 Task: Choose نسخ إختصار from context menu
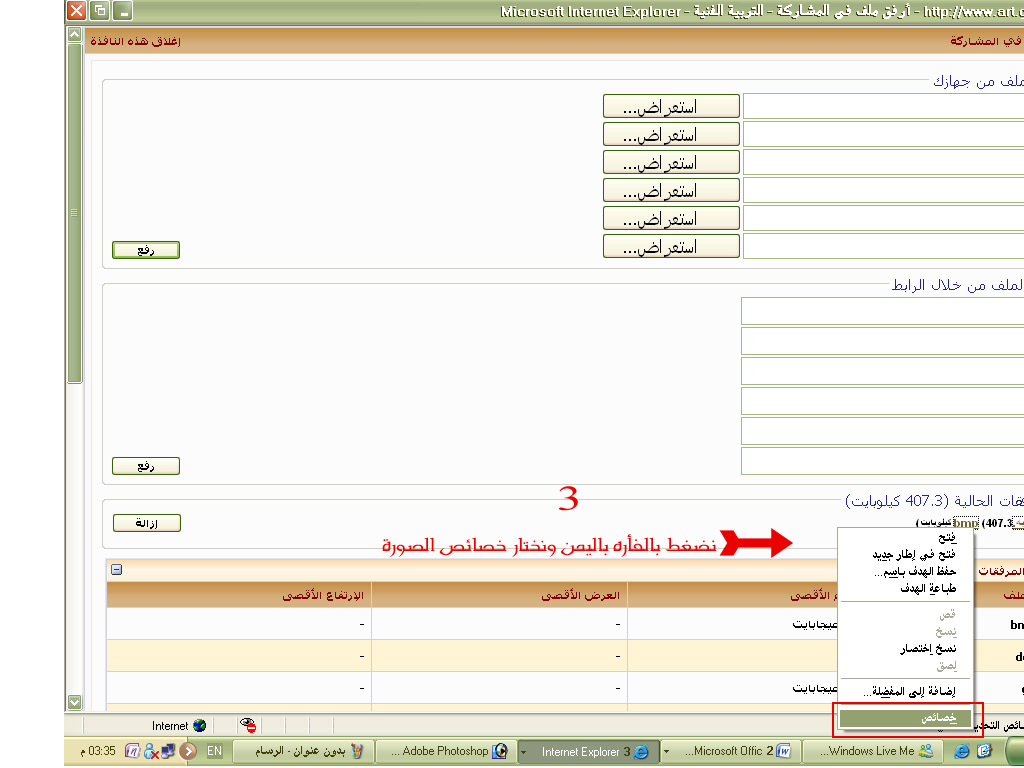pos(906,648)
